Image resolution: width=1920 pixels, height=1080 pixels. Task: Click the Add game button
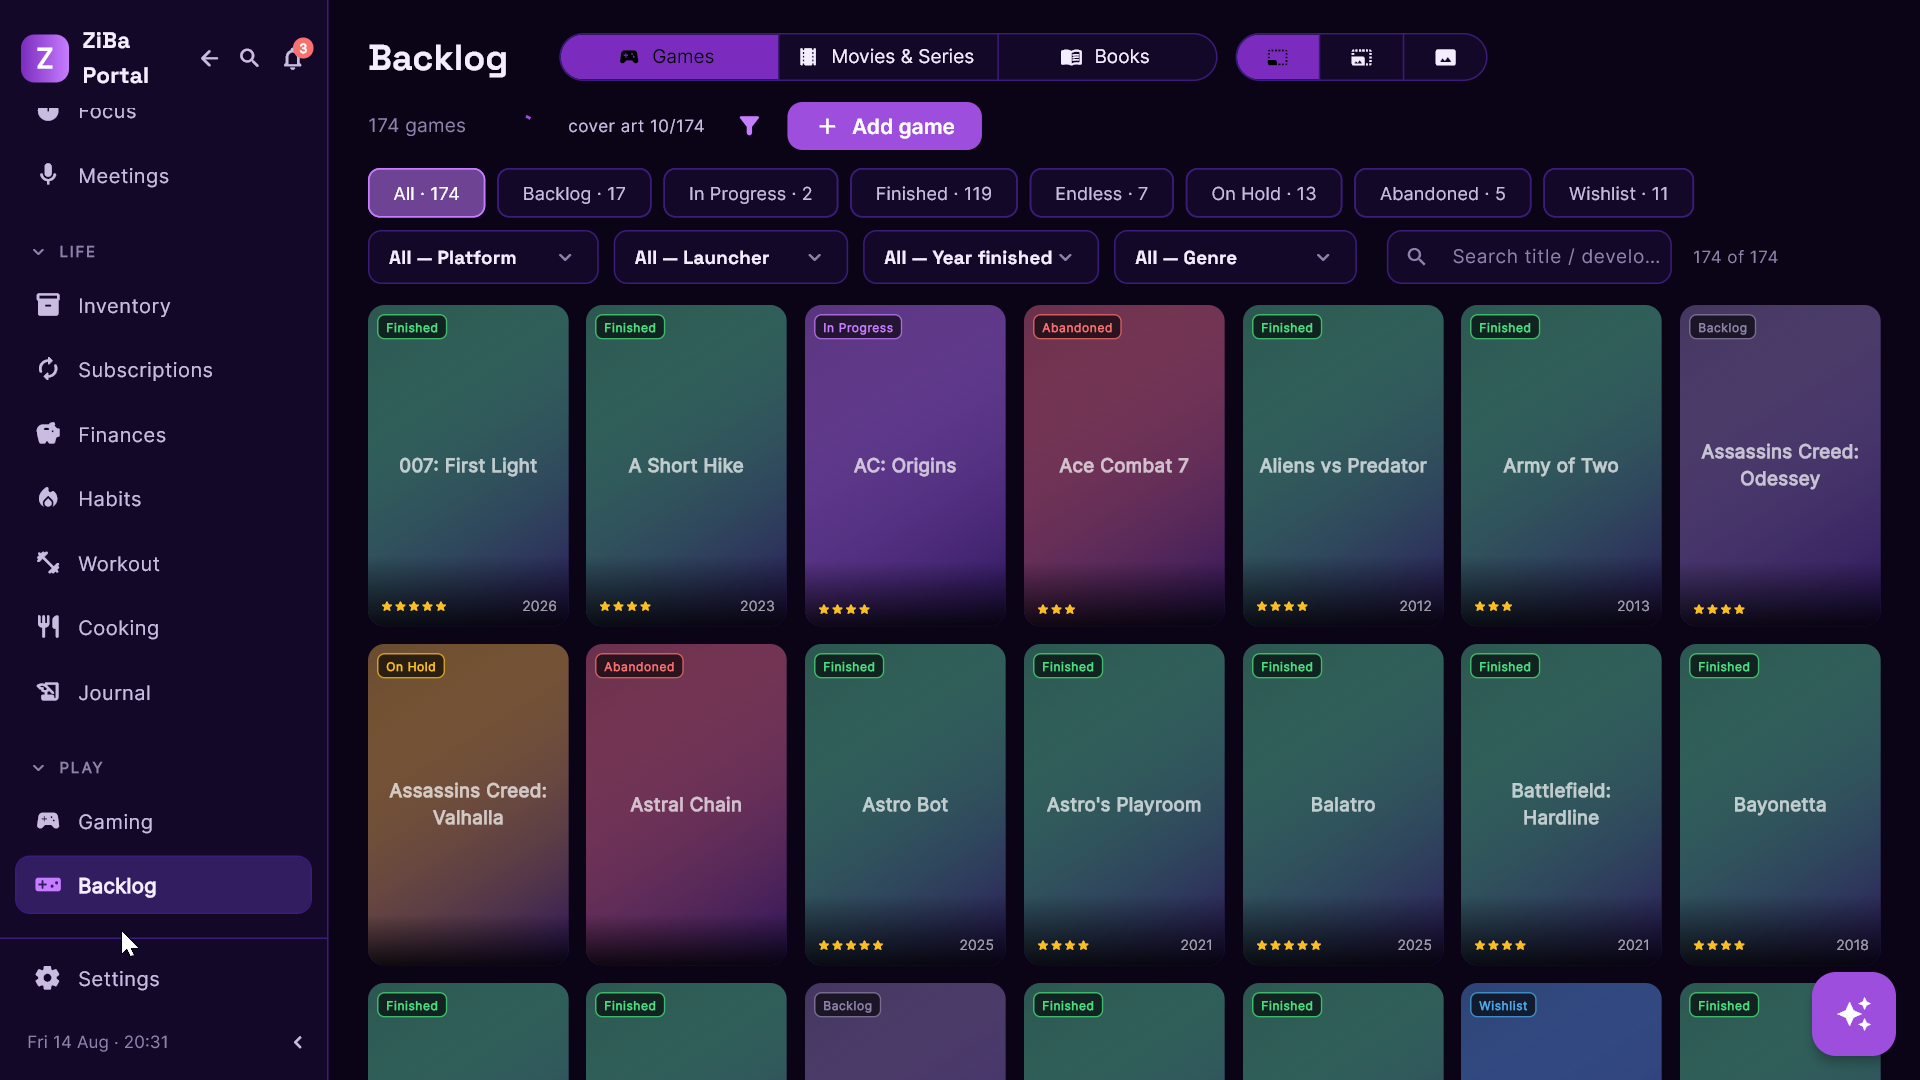tap(884, 126)
